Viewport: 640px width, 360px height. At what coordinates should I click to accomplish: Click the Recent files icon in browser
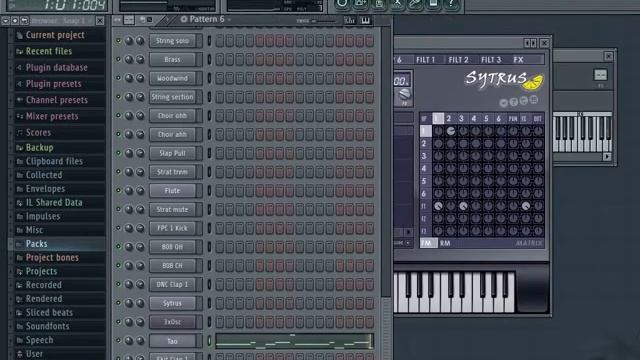pyautogui.click(x=19, y=51)
